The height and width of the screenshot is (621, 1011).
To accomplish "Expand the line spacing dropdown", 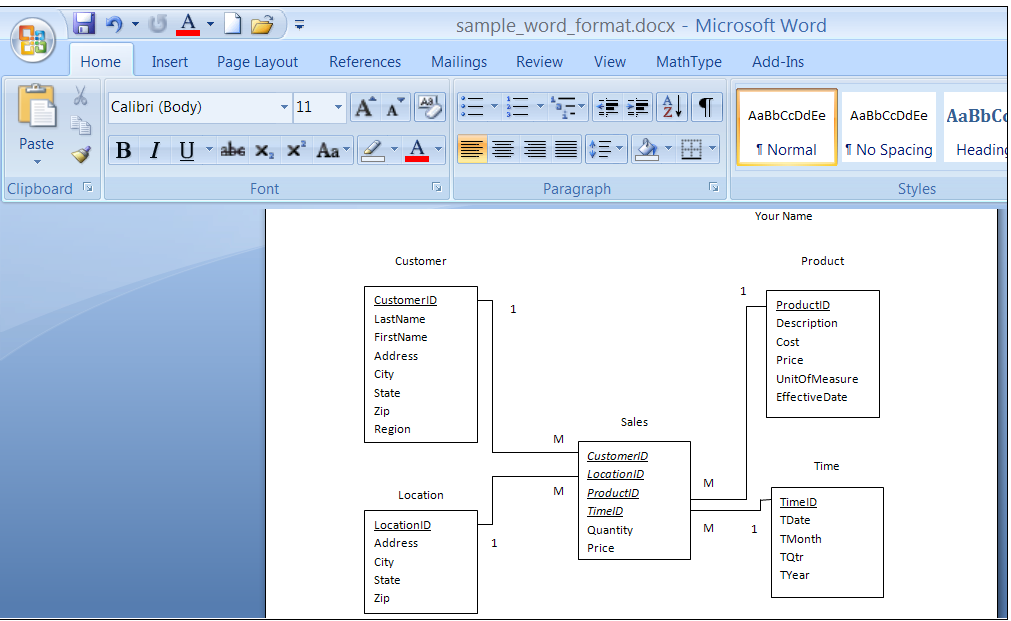I will click(x=620, y=150).
